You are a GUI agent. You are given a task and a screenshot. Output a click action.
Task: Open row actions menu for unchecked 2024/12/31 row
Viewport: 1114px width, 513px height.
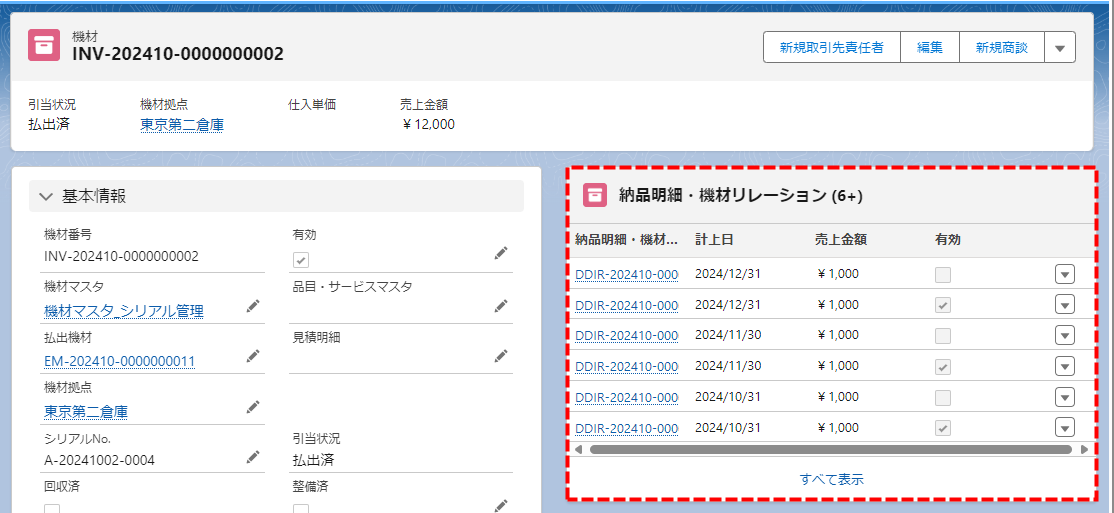coord(1064,274)
